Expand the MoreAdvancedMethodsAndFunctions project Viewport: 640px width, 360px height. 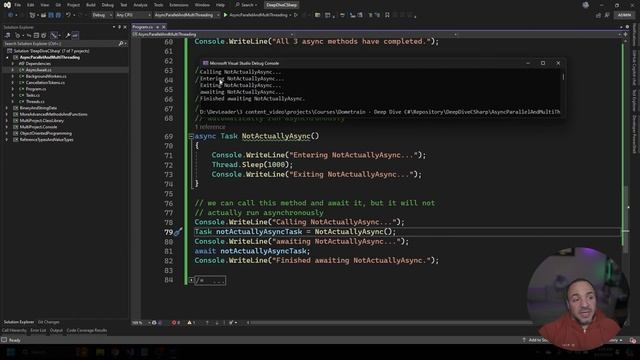(7, 114)
